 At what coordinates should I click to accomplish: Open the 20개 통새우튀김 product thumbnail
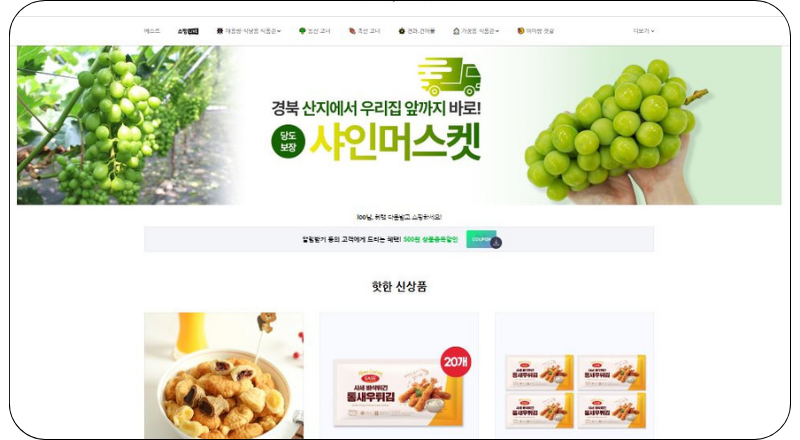(x=399, y=376)
